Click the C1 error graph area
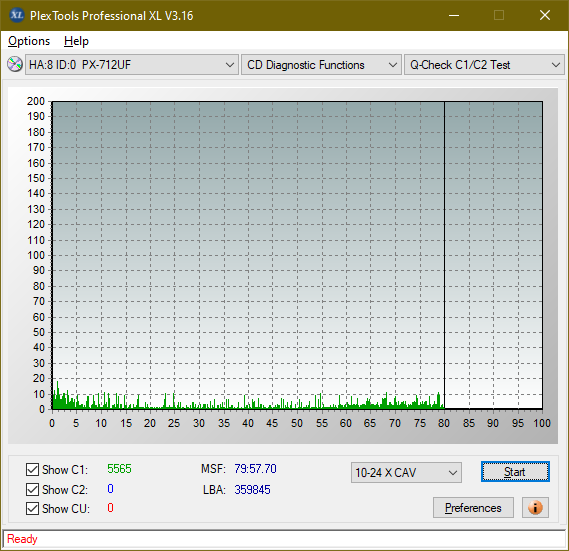This screenshot has height=551, width=569. [297, 255]
